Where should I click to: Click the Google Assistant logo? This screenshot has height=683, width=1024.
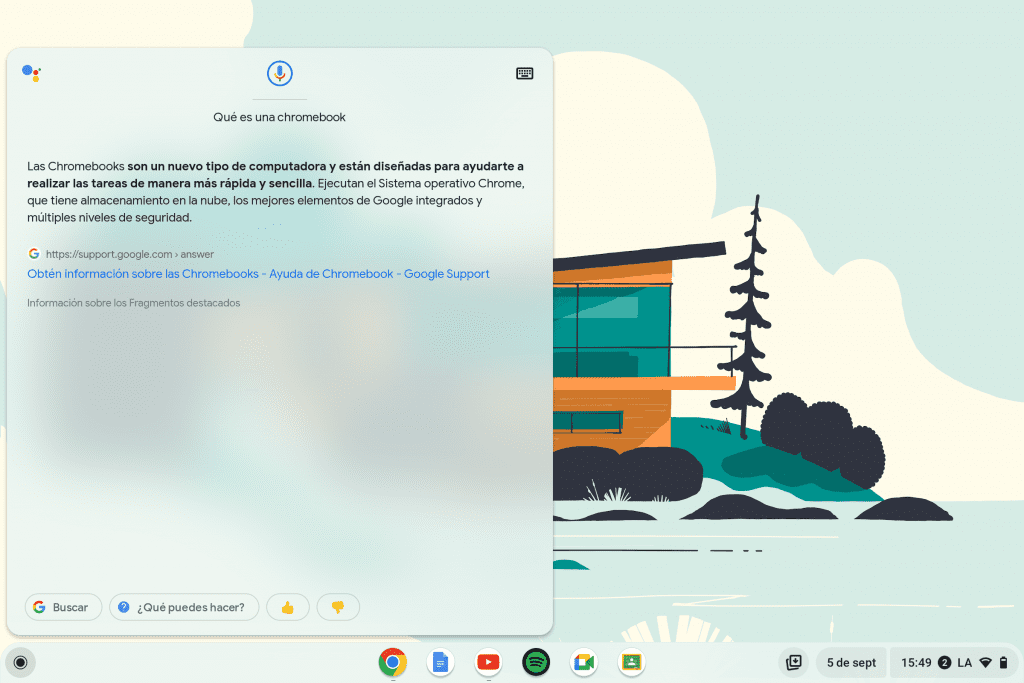coord(31,73)
